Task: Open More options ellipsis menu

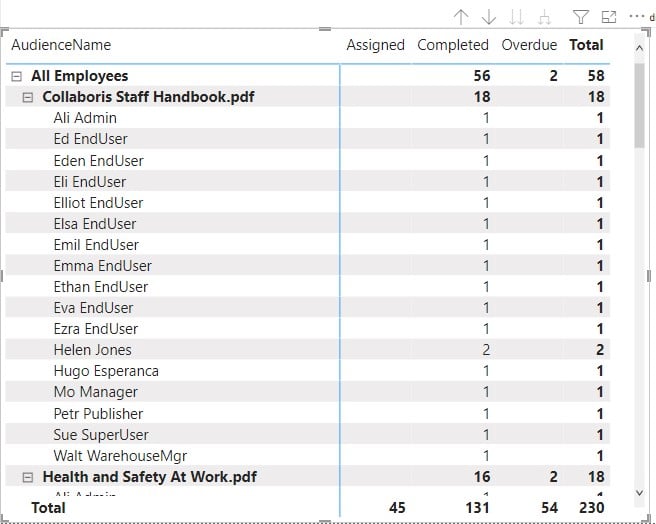Action: click(635, 17)
